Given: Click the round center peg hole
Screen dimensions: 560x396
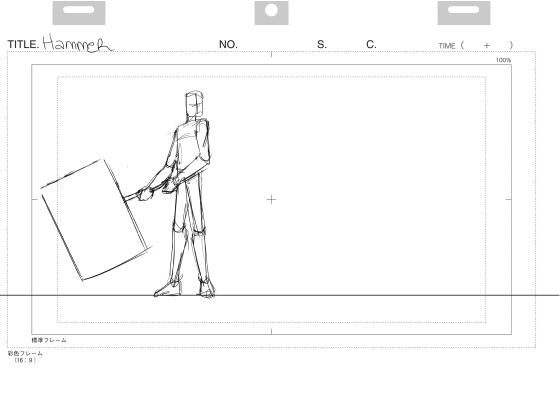Looking at the screenshot, I should point(271,10).
